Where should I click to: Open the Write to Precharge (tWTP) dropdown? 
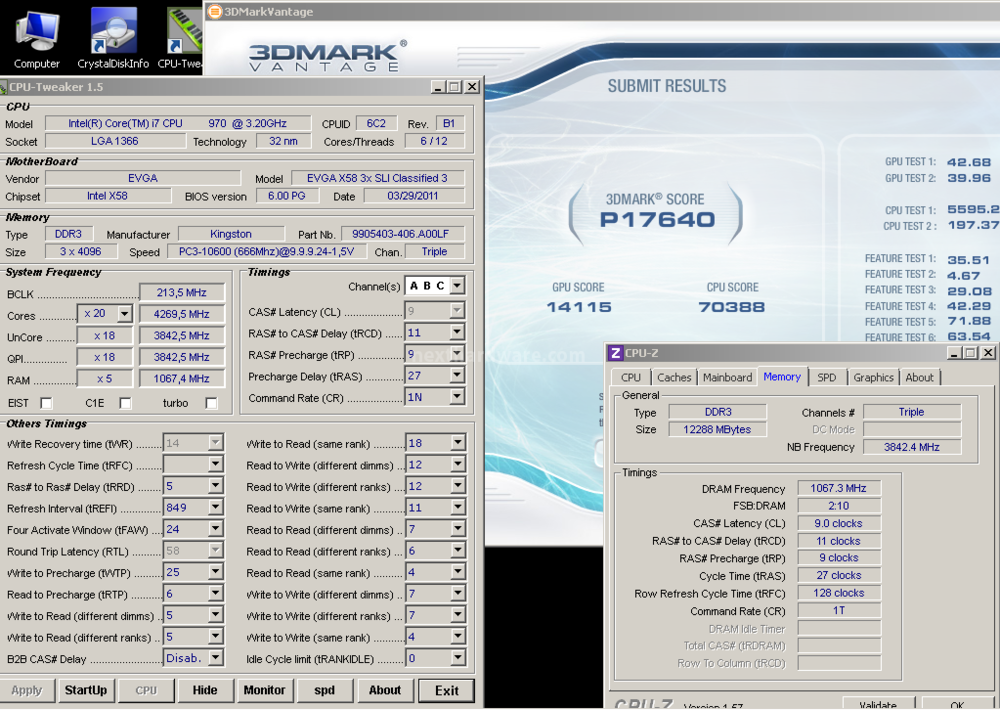coord(216,572)
